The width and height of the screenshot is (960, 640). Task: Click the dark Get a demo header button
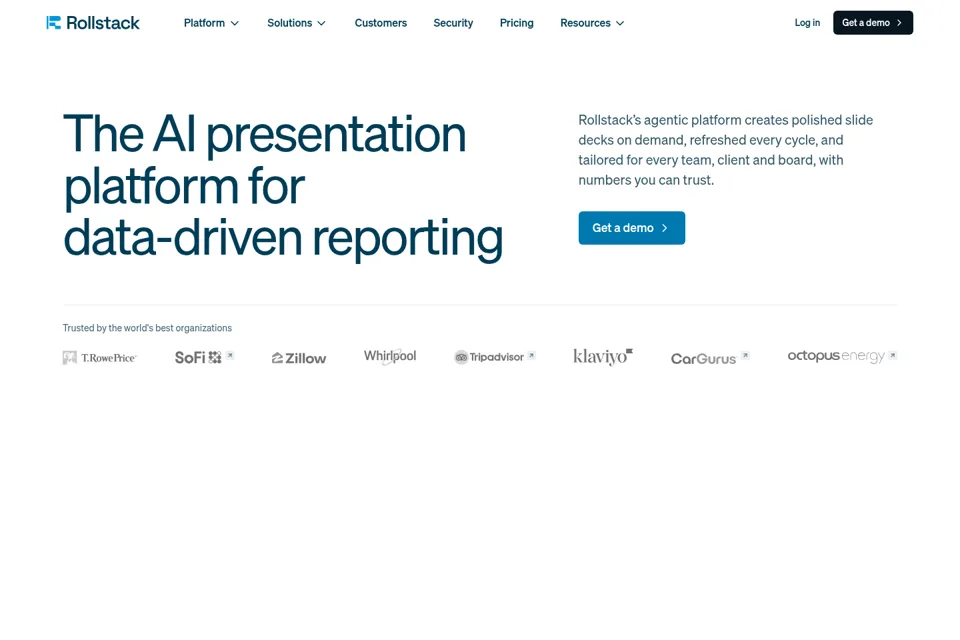pos(872,23)
